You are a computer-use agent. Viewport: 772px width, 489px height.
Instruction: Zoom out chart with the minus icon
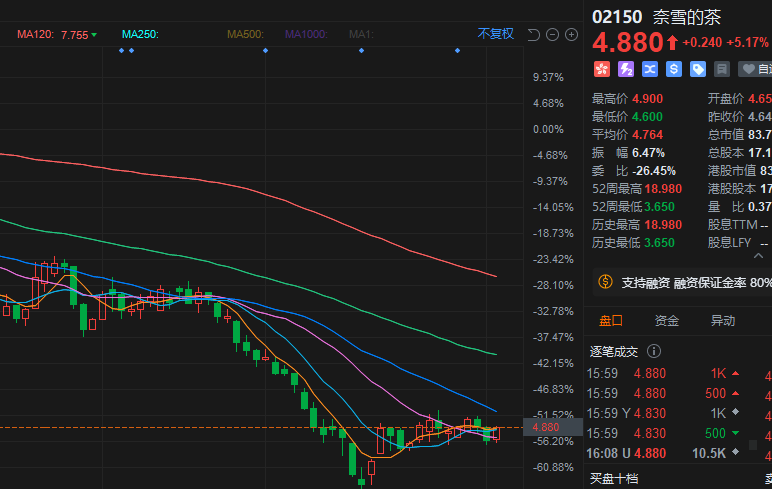pyautogui.click(x=552, y=34)
